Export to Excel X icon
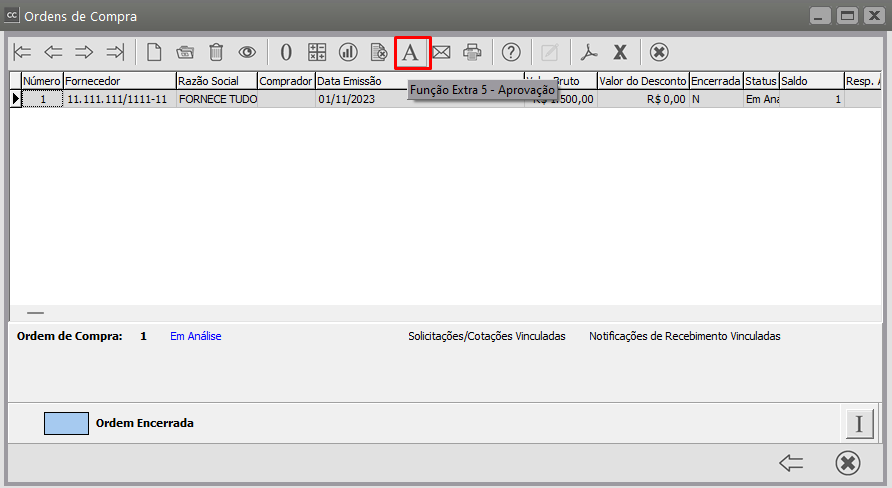 click(620, 52)
